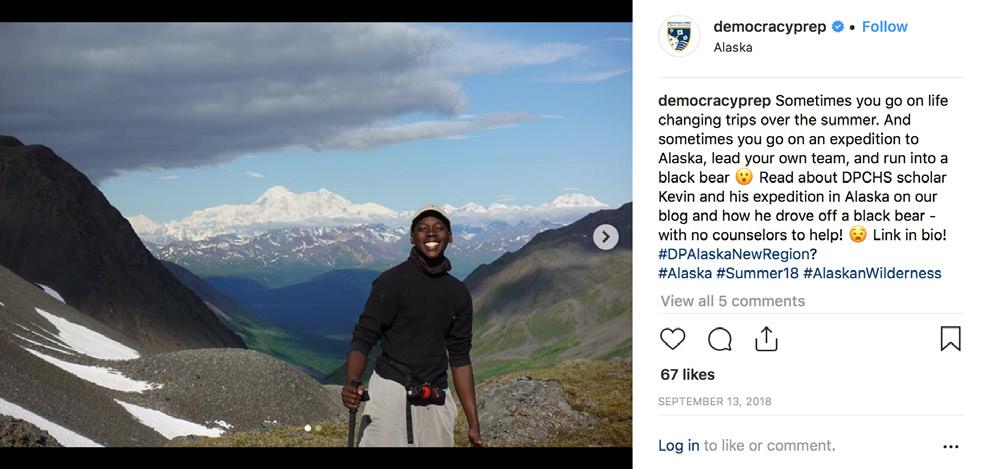
Task: Click the blue verified badge
Action: (x=837, y=27)
